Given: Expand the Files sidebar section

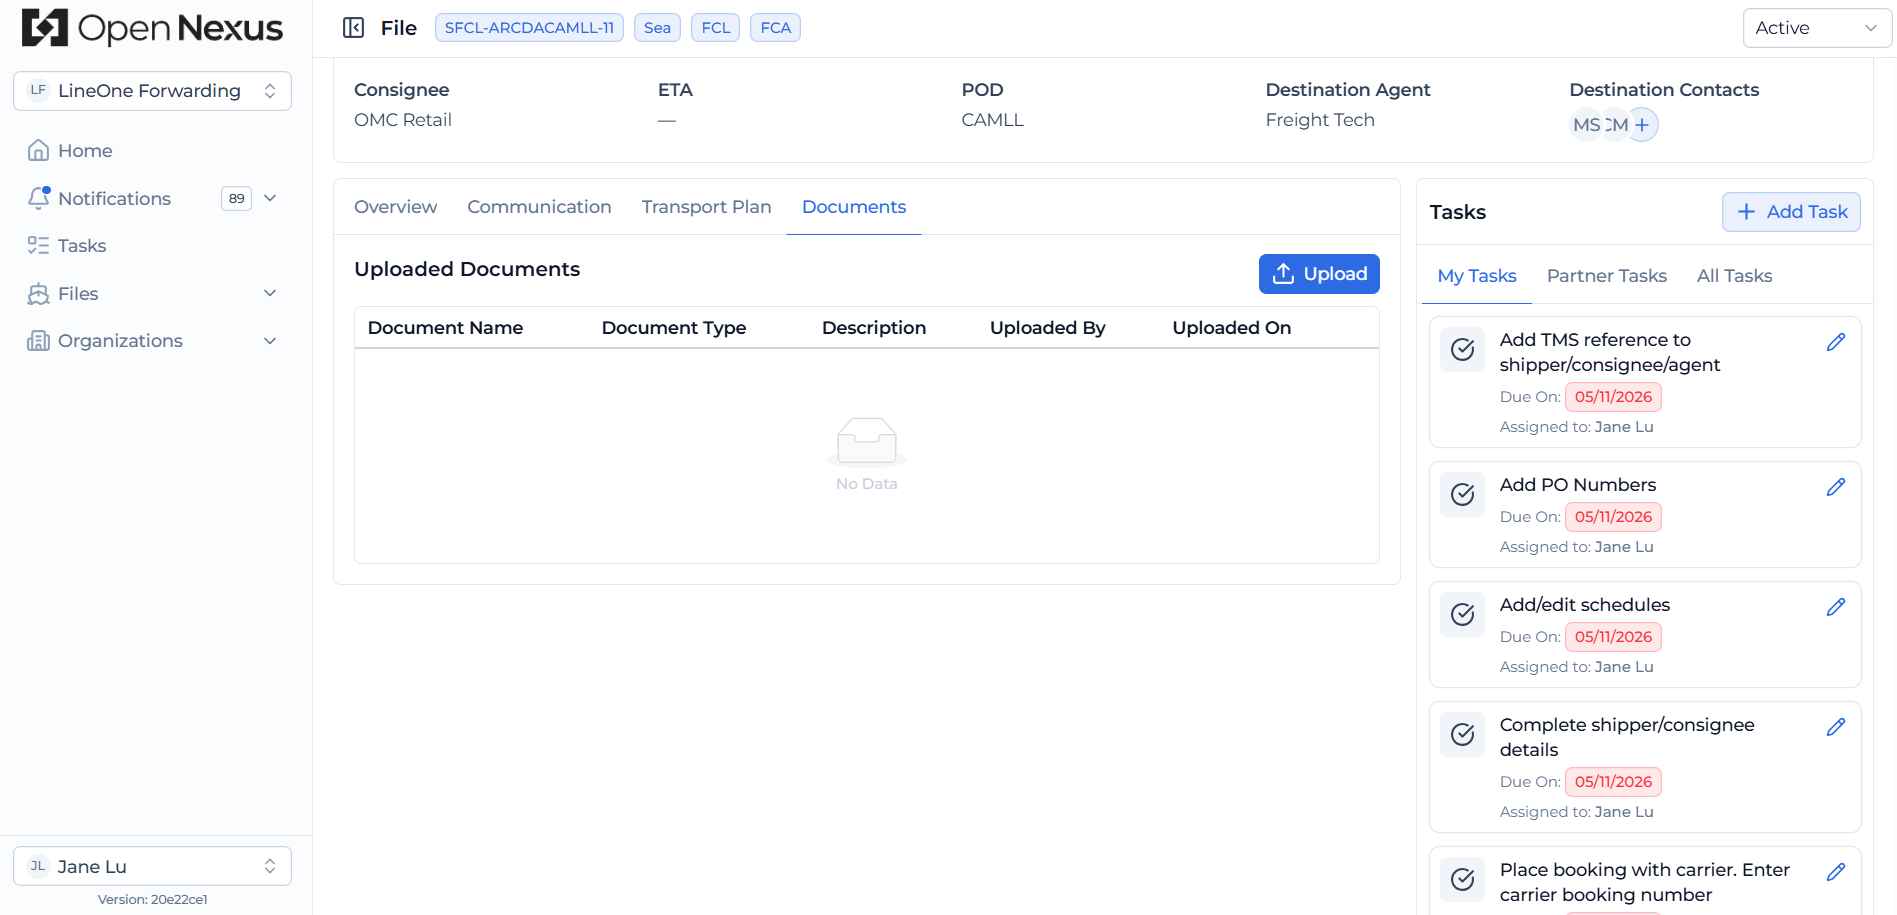Looking at the screenshot, I should point(270,293).
